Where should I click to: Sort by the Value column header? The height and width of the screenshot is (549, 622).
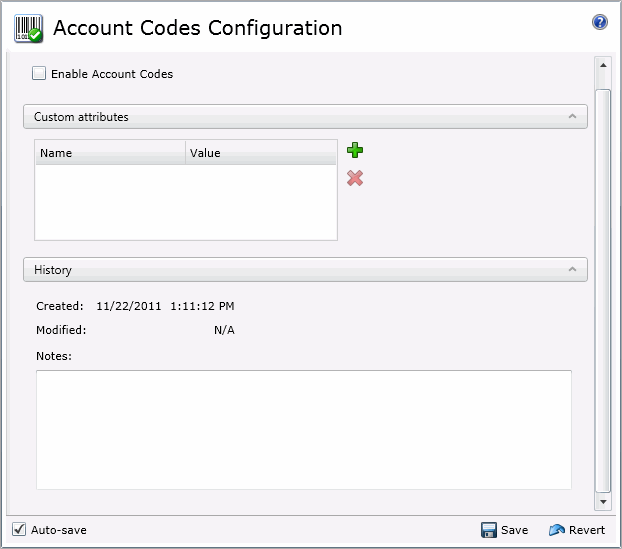click(260, 153)
